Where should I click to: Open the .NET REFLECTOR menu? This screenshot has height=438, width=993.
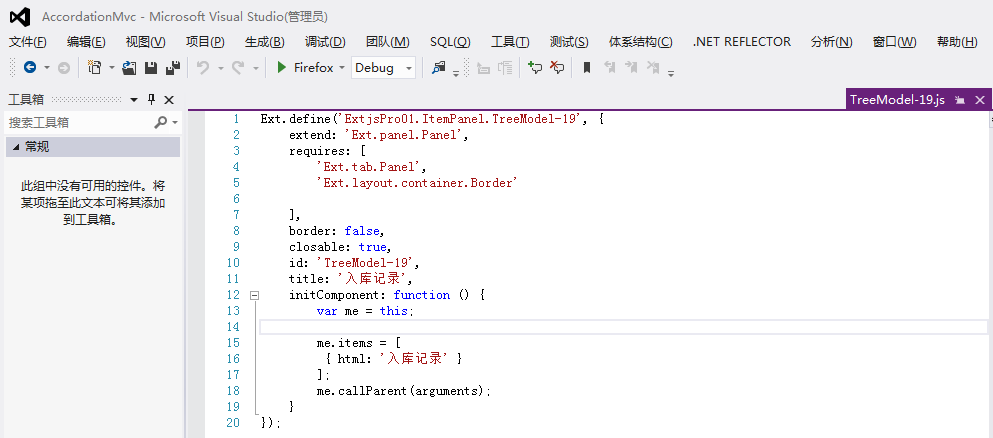[x=742, y=42]
